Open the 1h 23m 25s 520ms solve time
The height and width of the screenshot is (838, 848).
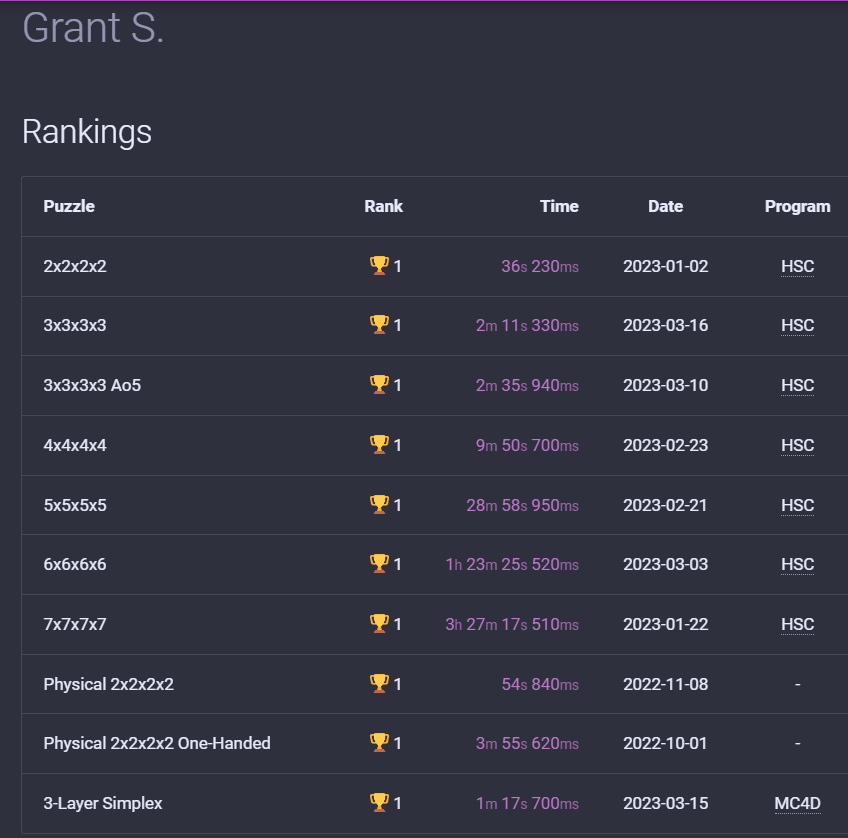[512, 564]
